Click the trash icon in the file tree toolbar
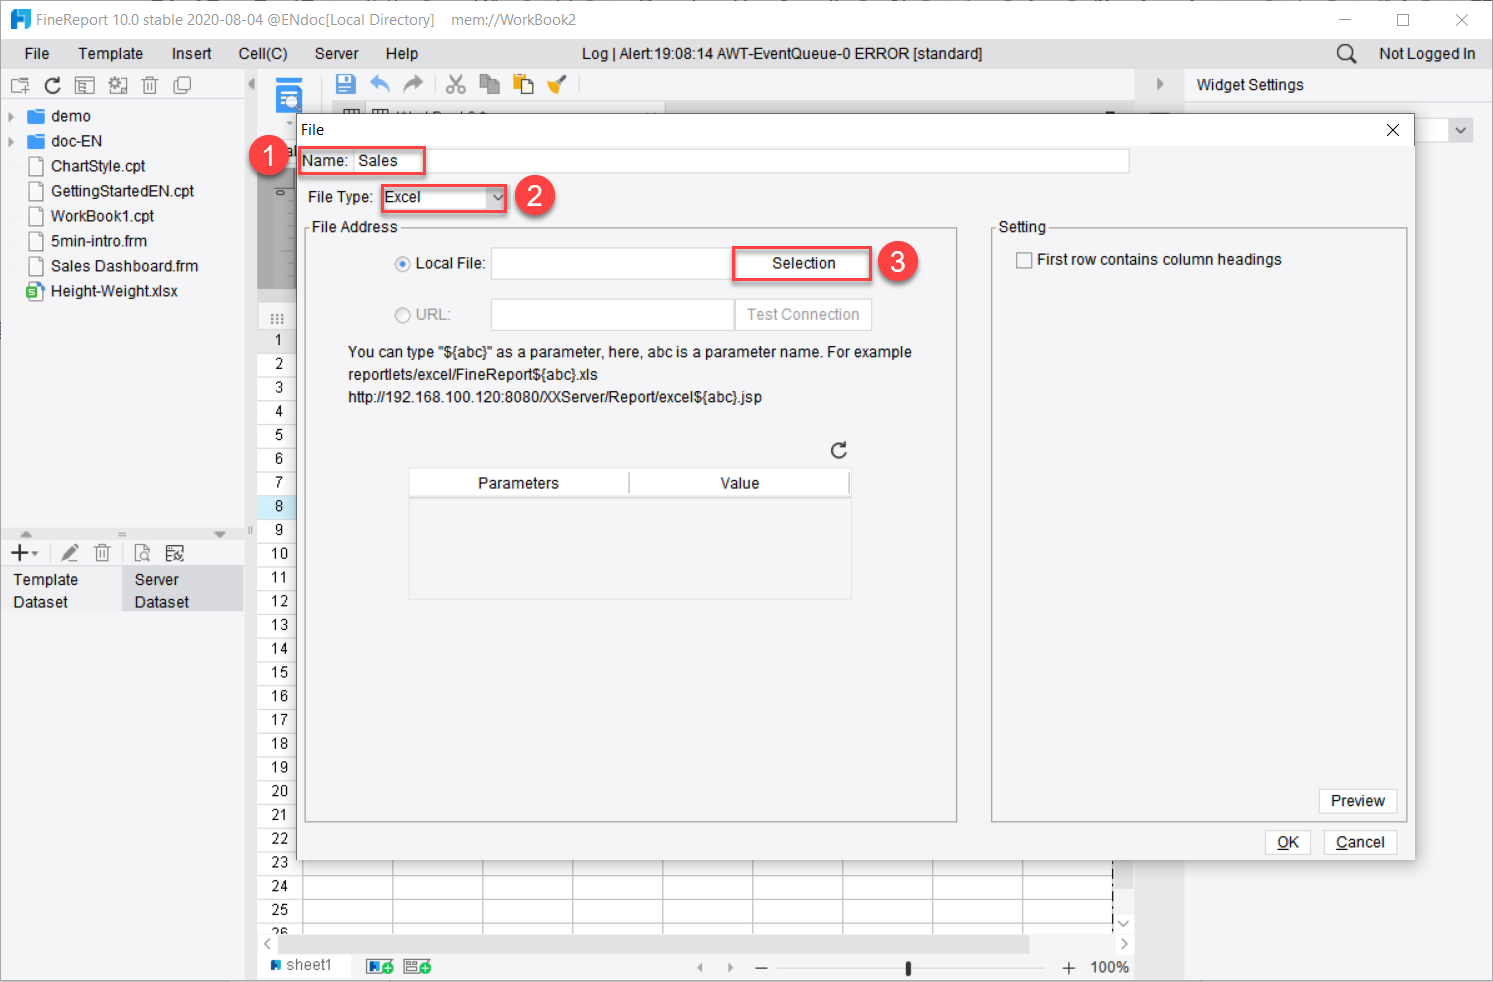This screenshot has width=1493, height=982. (150, 86)
